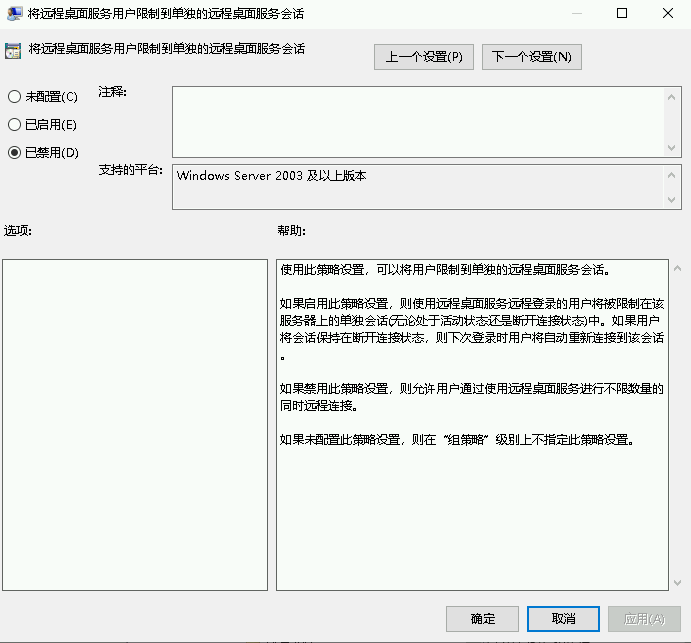The image size is (691, 643).
Task: Click the 支持的平台 label
Action: (130, 170)
